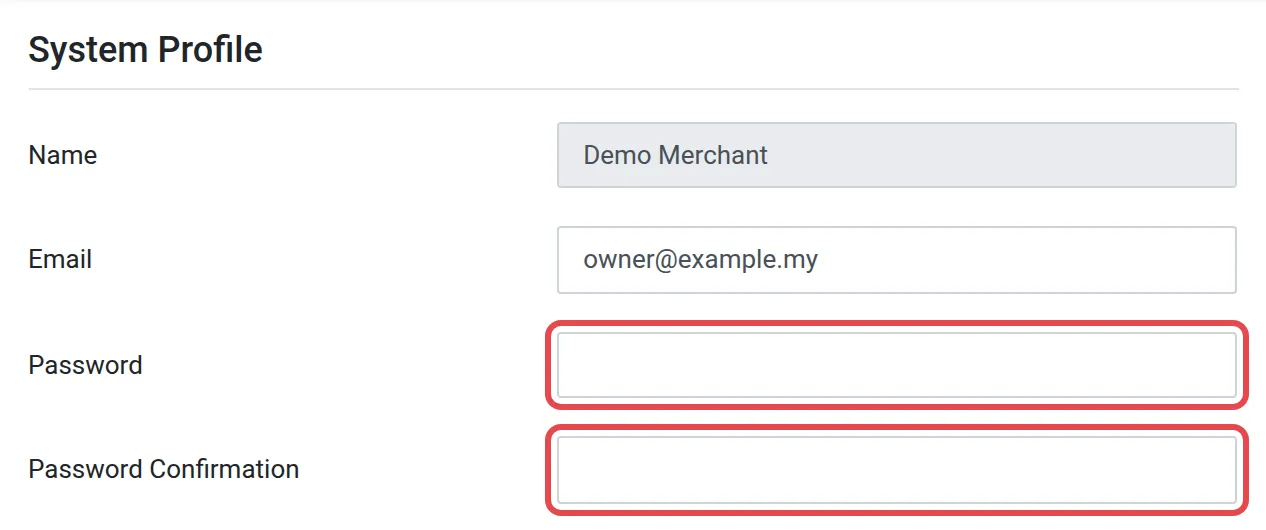Focus the Password Confirmation input field
Image resolution: width=1266 pixels, height=530 pixels.
coord(897,469)
